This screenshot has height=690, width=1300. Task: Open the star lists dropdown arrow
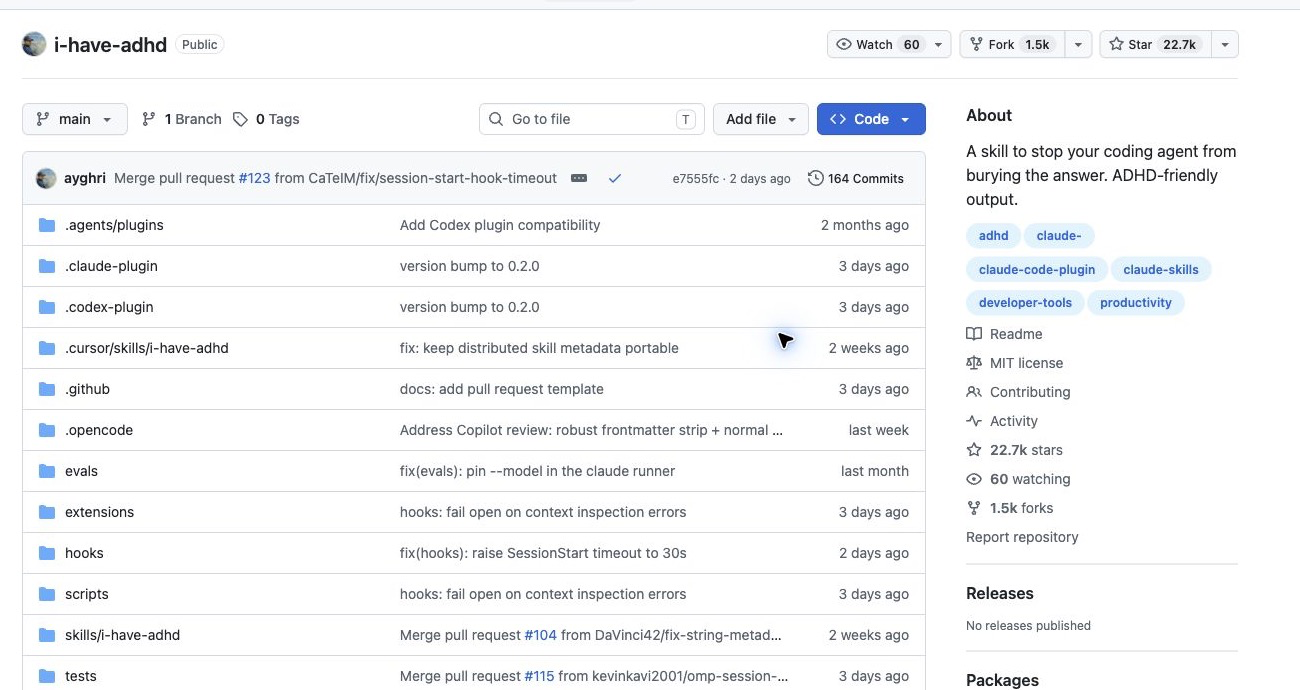click(1225, 44)
